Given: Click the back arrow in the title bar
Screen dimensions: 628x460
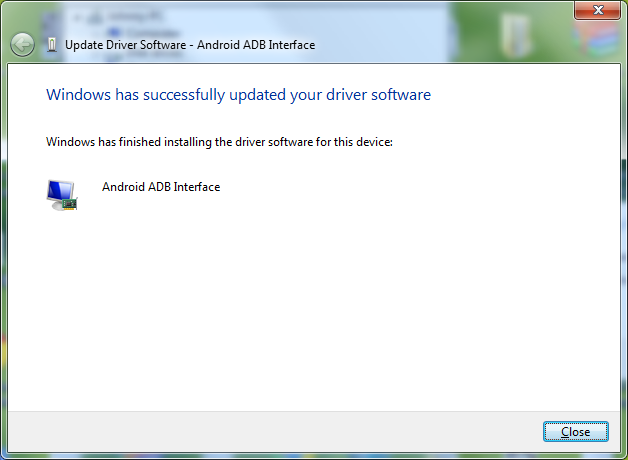Looking at the screenshot, I should pos(22,44).
